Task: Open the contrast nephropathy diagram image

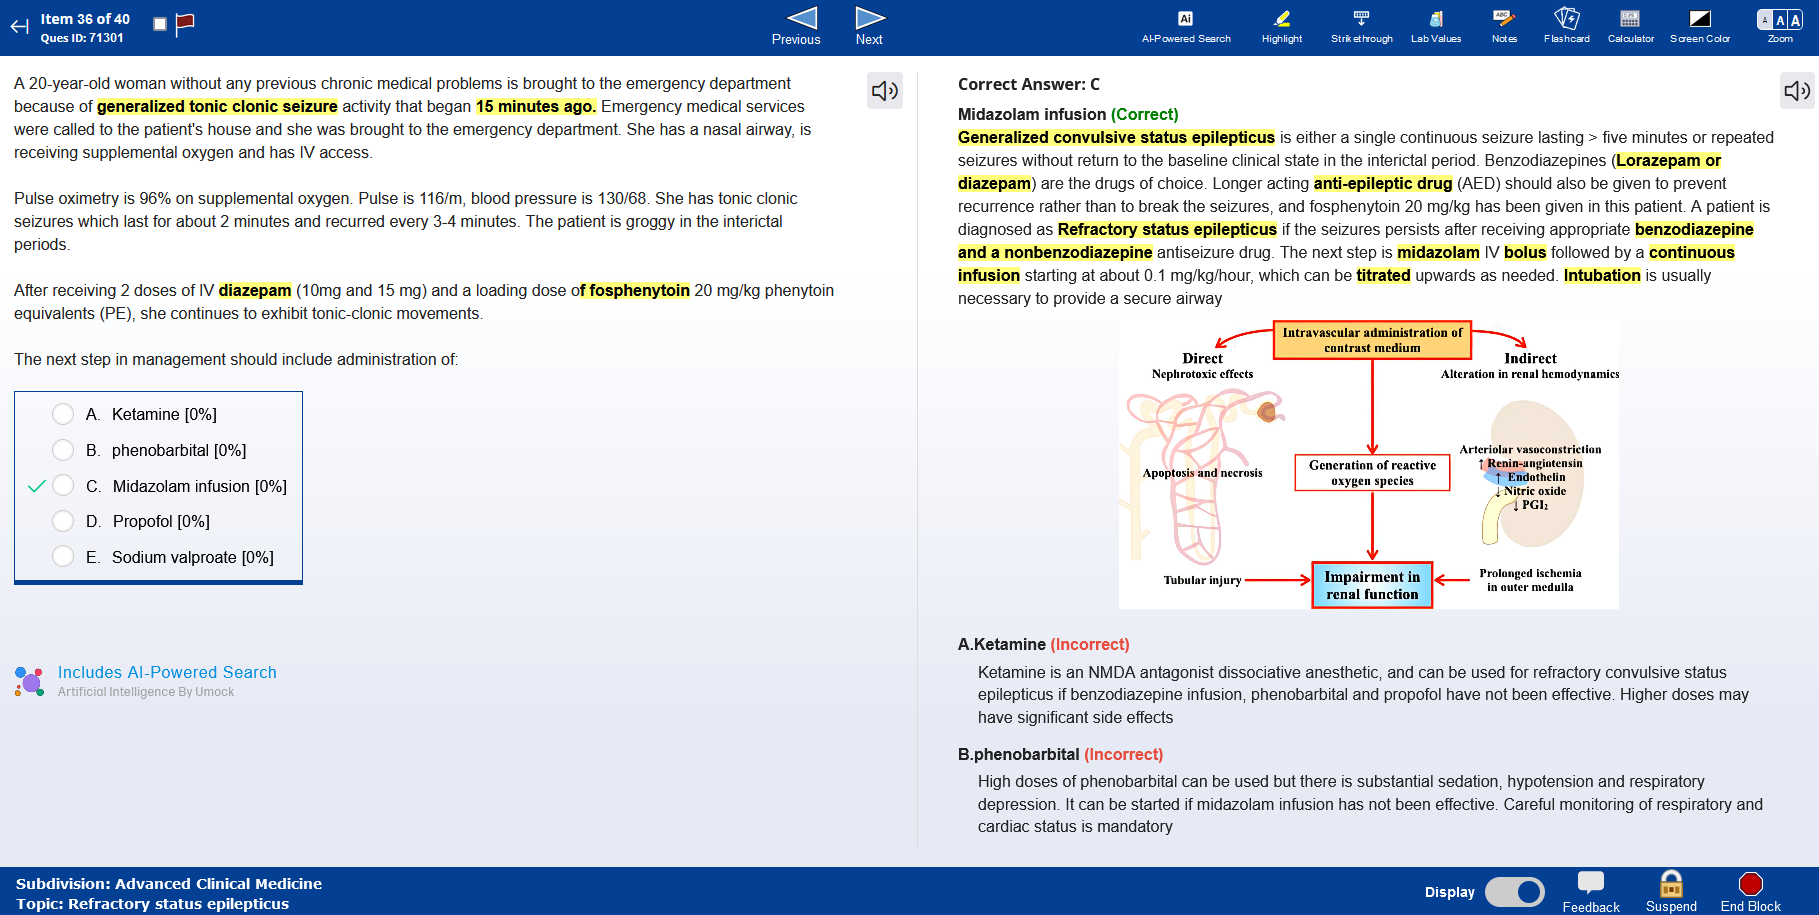Action: (1368, 464)
